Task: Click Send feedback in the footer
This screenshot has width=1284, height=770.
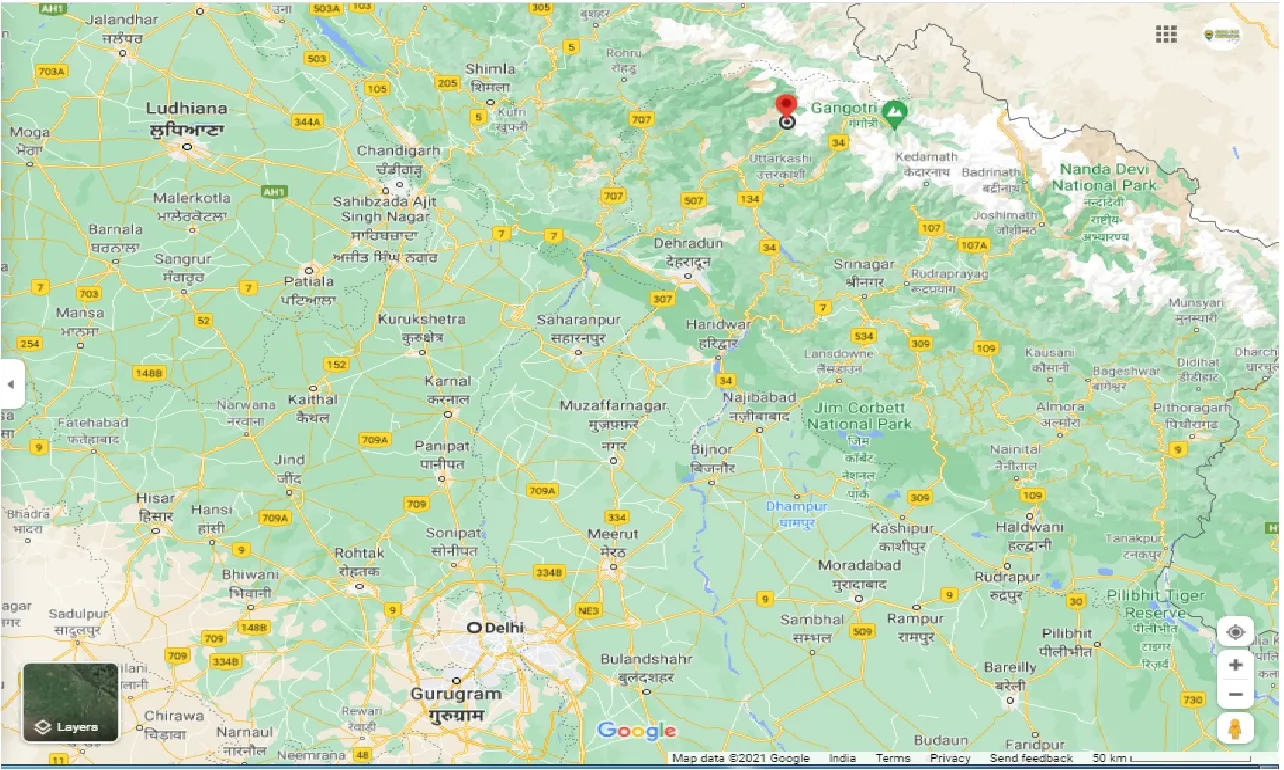Action: (1031, 759)
